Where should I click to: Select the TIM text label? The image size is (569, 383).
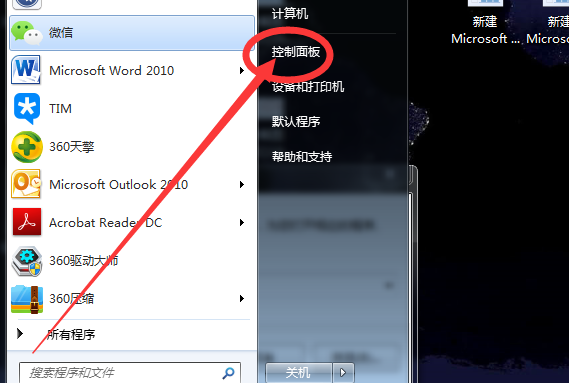click(x=60, y=109)
